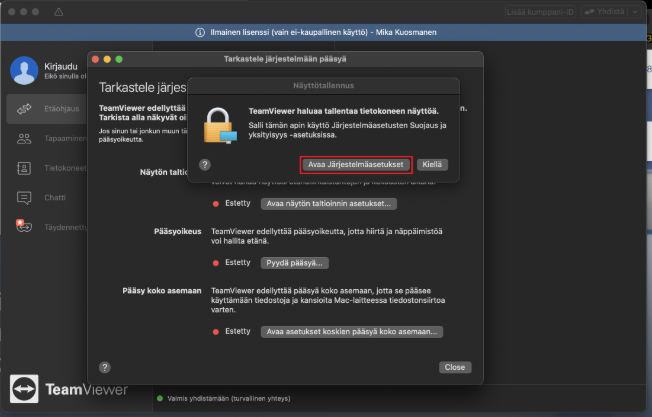Click Avaa näytön taltioinnin asetukset button
652x417 pixels.
(329, 203)
